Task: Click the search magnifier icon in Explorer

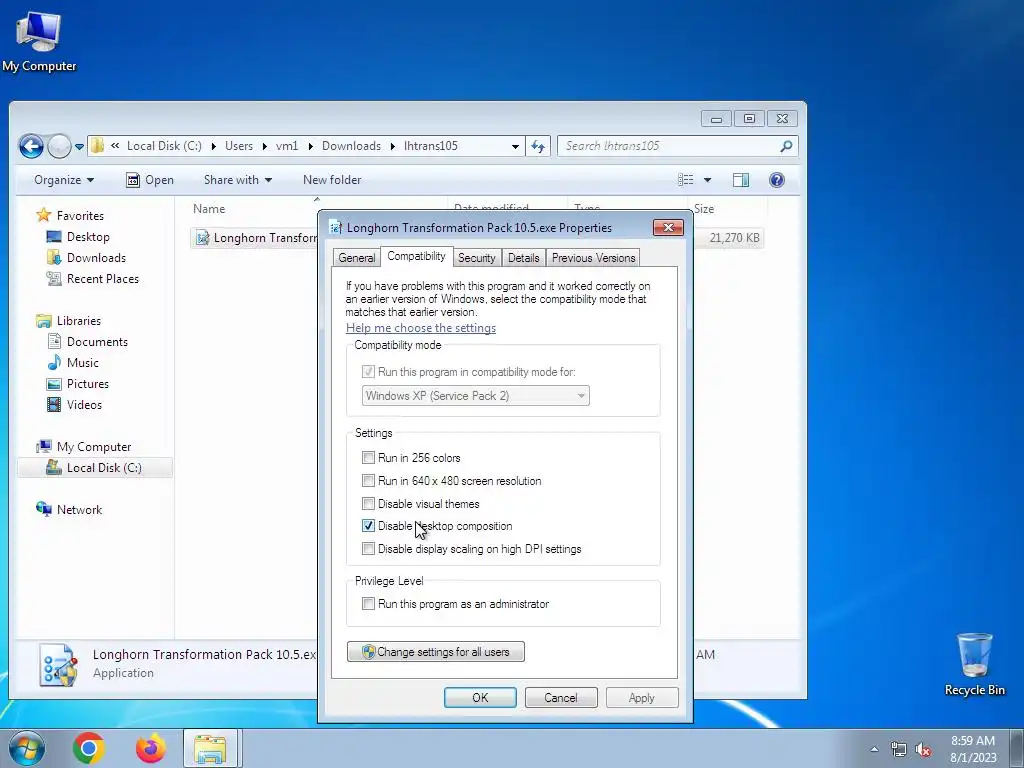Action: pyautogui.click(x=786, y=146)
